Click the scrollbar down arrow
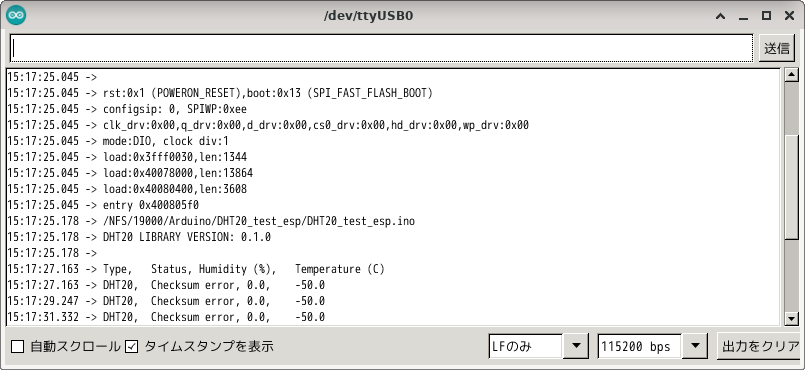The width and height of the screenshot is (805, 370). coord(792,319)
